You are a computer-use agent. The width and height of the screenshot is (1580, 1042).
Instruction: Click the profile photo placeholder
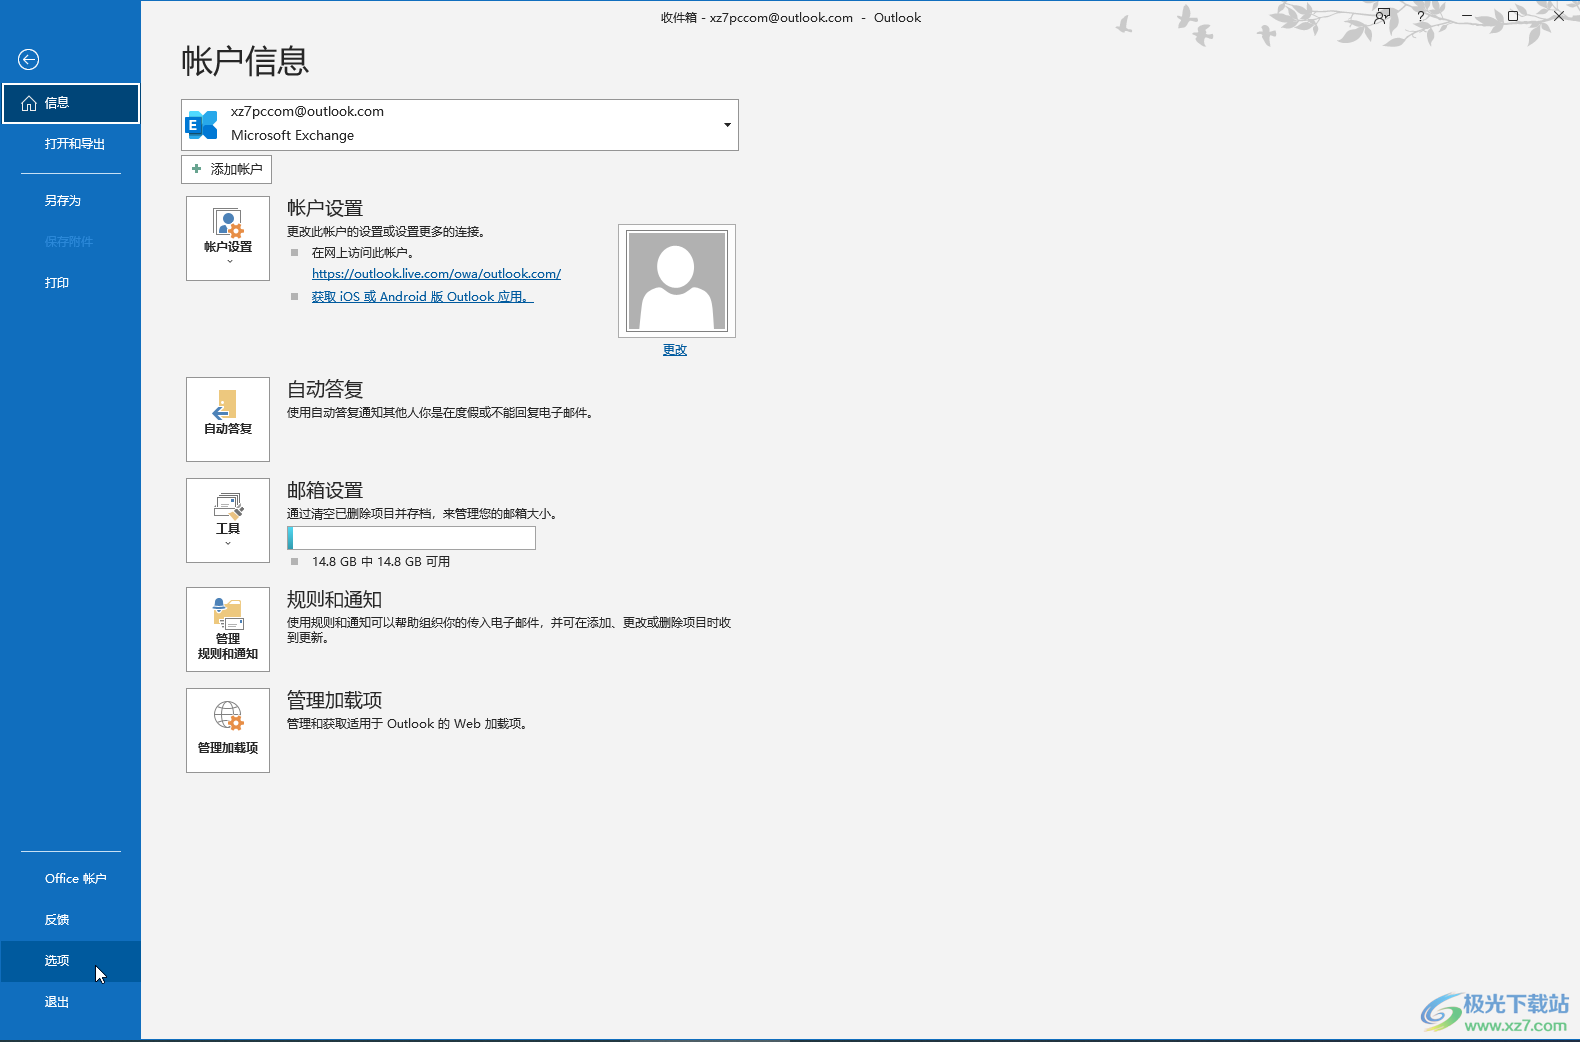tap(677, 281)
